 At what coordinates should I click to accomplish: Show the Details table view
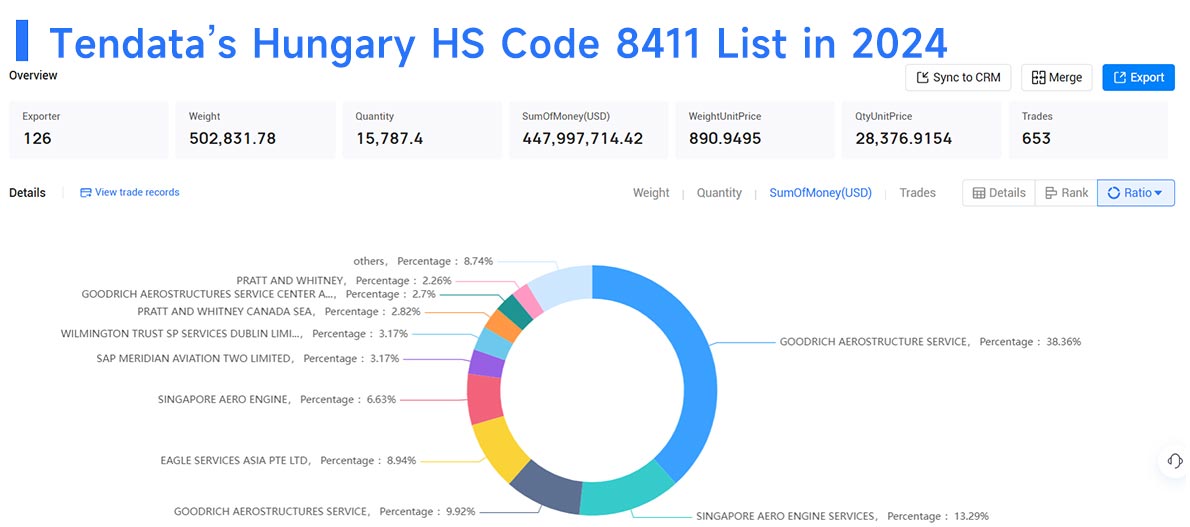tap(999, 193)
